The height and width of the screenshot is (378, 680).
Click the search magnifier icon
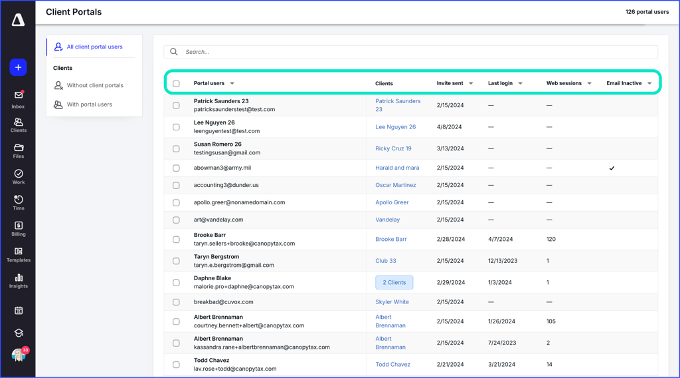coord(173,52)
